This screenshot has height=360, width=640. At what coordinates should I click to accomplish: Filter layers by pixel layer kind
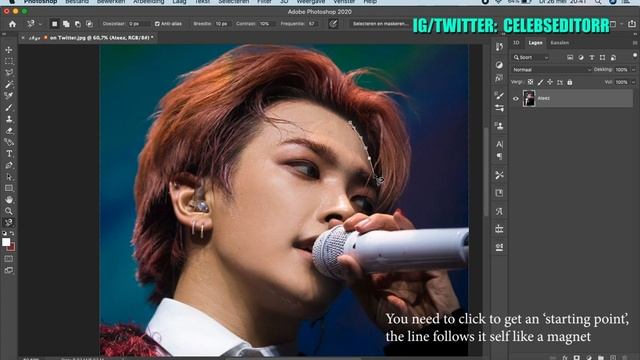[x=570, y=58]
